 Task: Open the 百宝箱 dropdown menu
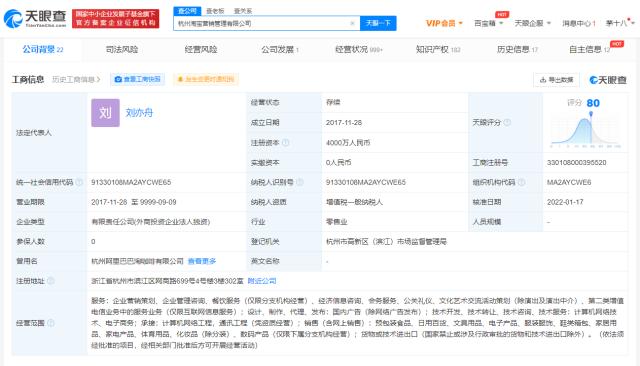coord(488,23)
